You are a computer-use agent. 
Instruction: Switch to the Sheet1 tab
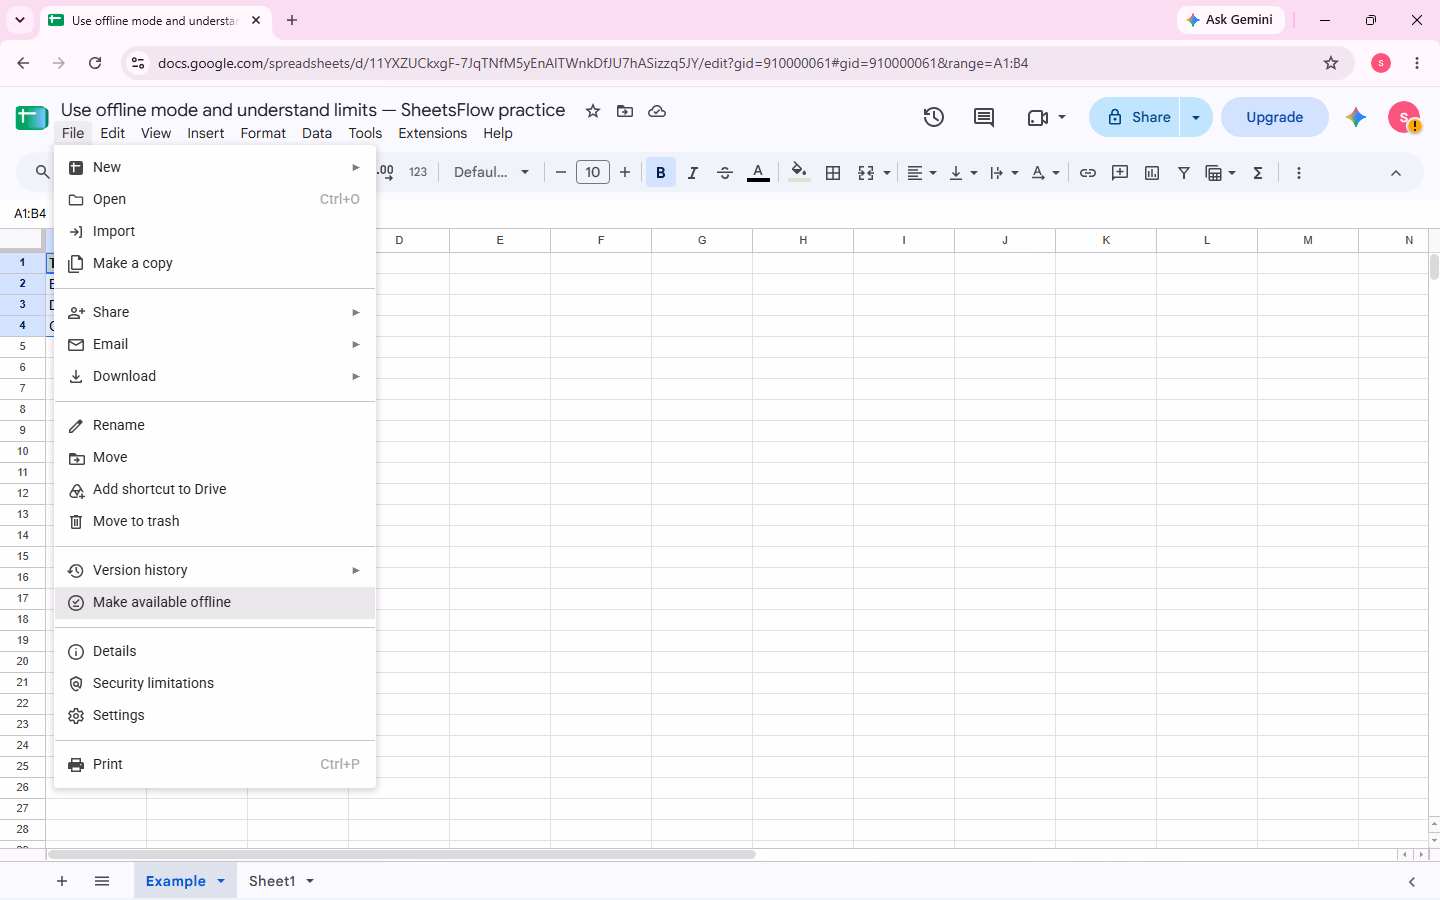tap(272, 881)
